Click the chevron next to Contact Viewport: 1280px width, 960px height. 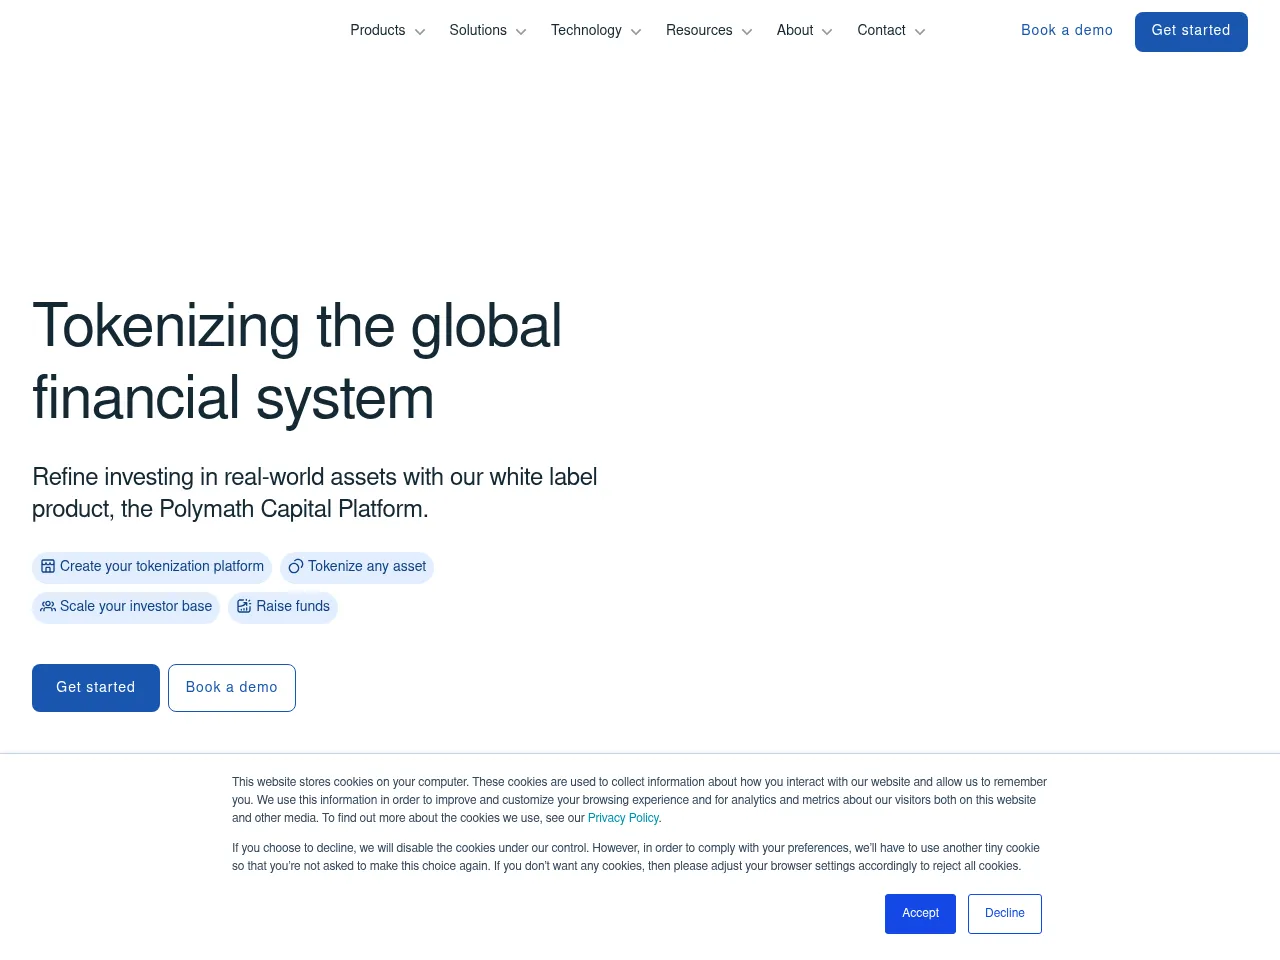920,32
